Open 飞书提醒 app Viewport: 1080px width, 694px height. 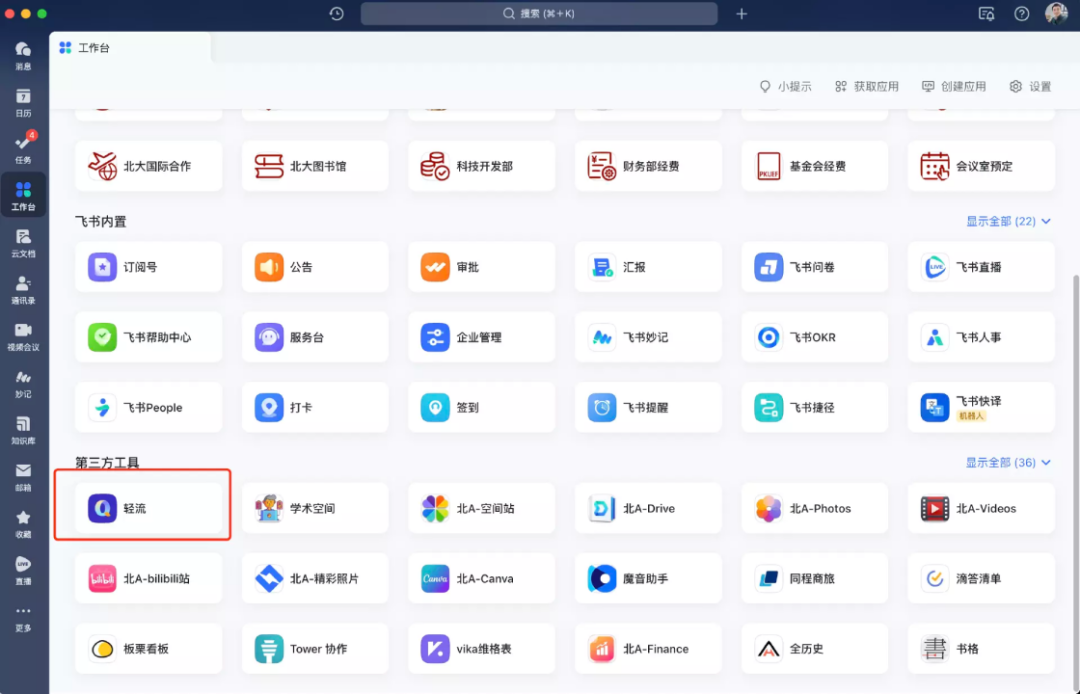648,408
